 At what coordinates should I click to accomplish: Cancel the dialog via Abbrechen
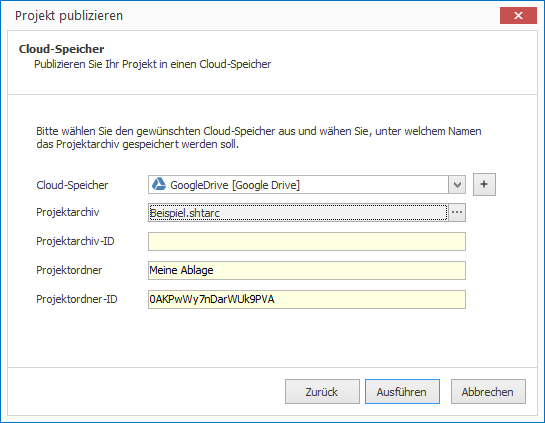(488, 392)
